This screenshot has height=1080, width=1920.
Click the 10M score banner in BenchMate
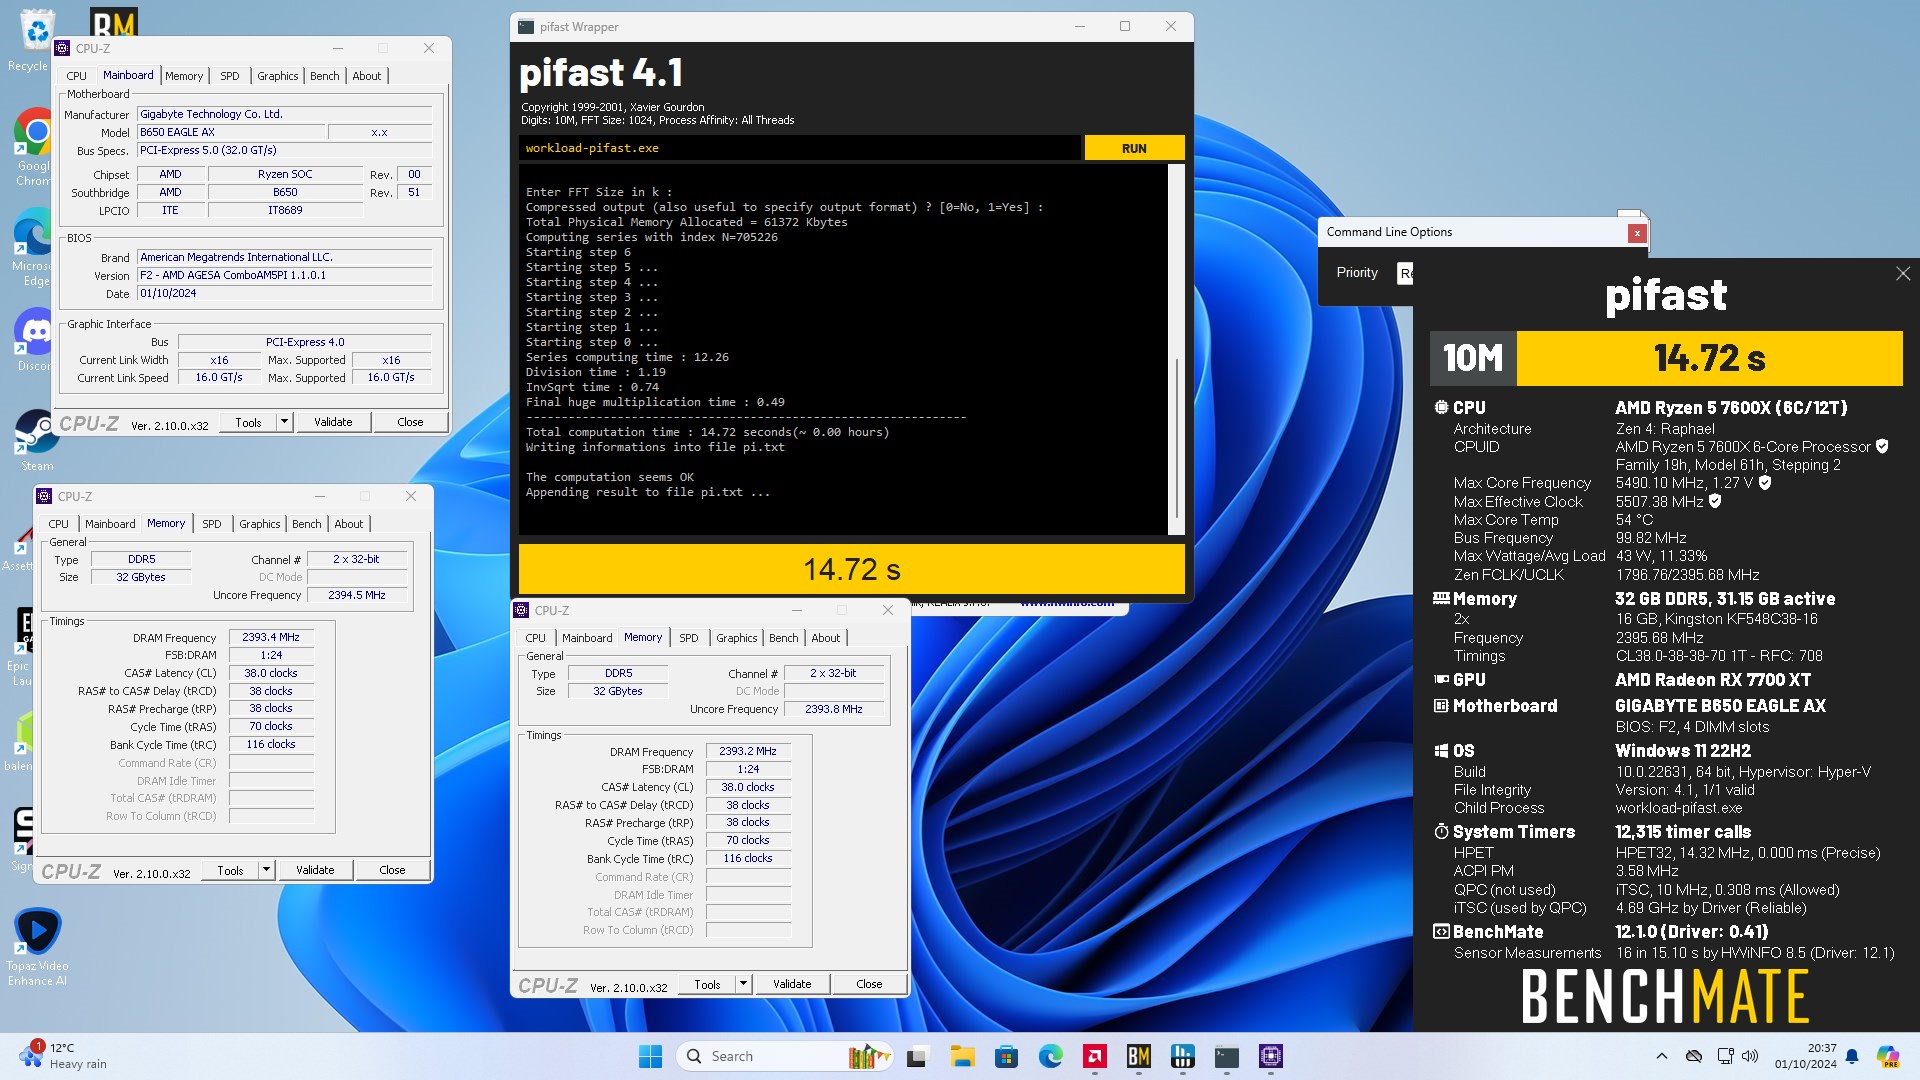1666,358
